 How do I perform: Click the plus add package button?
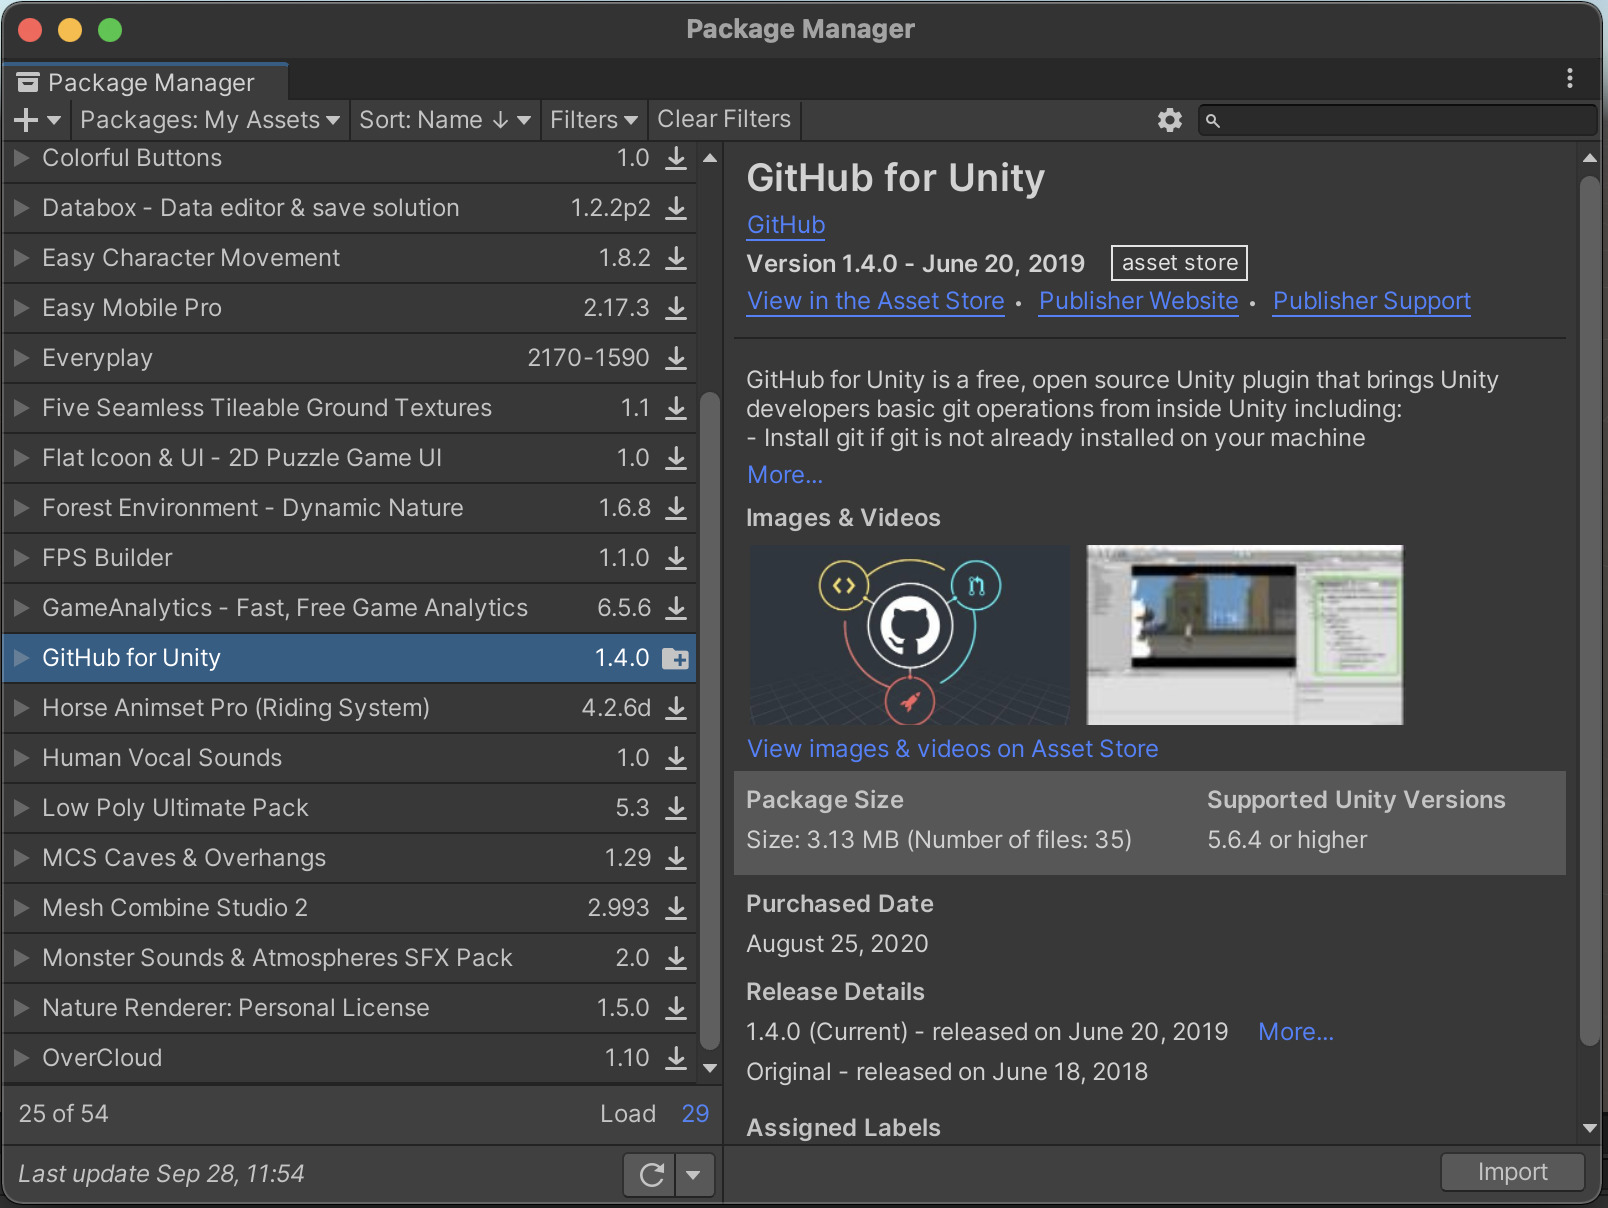pos(38,120)
